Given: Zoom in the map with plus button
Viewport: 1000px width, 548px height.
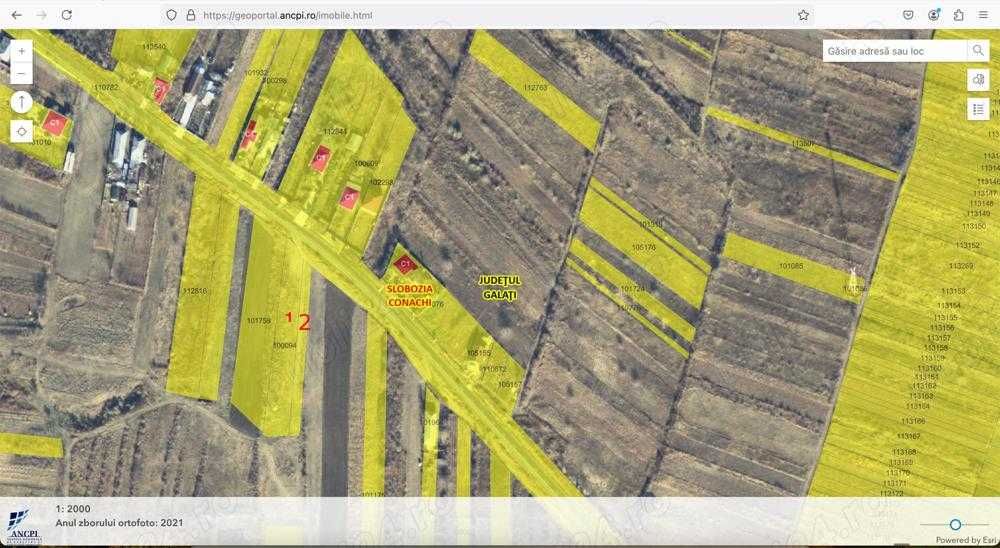Looking at the screenshot, I should pos(22,51).
